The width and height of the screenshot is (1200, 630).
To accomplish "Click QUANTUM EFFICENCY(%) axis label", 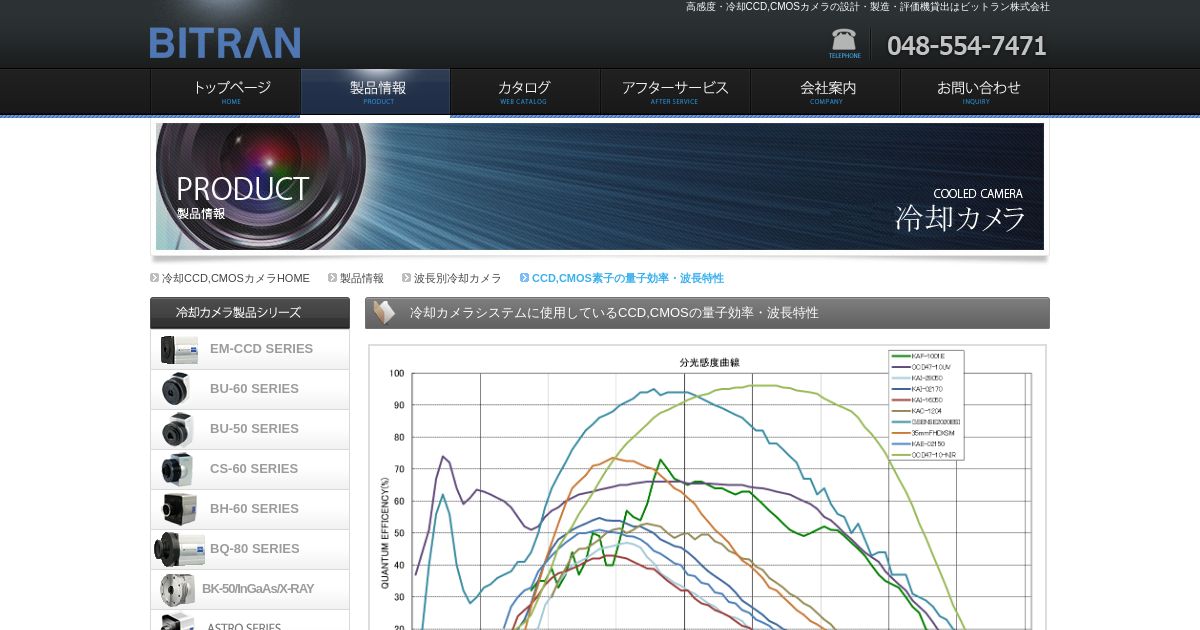I will [x=385, y=532].
